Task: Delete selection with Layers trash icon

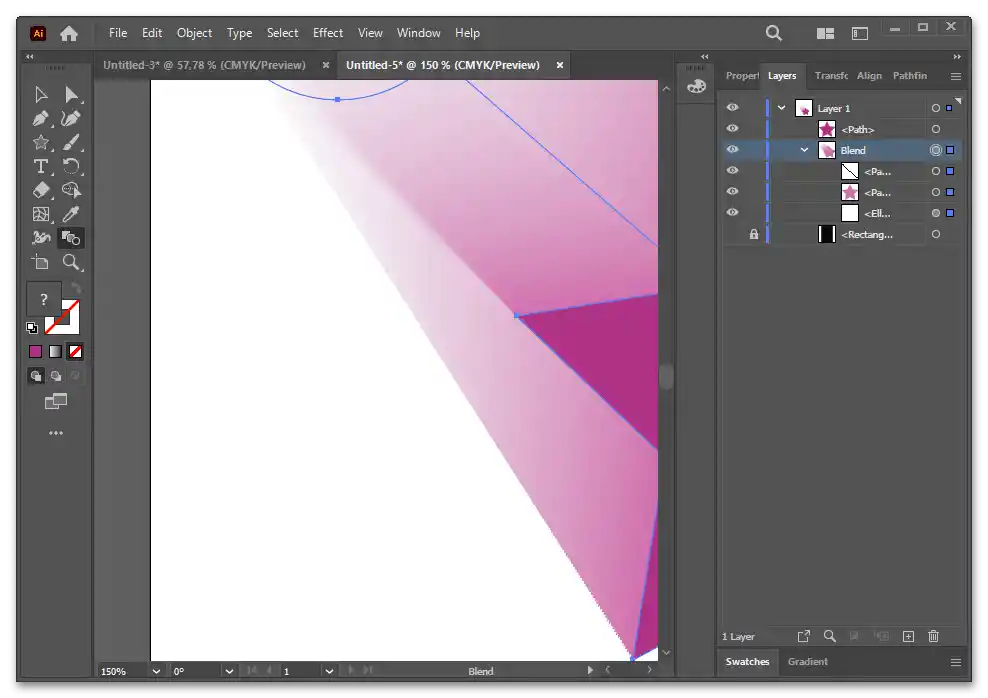Action: click(933, 636)
